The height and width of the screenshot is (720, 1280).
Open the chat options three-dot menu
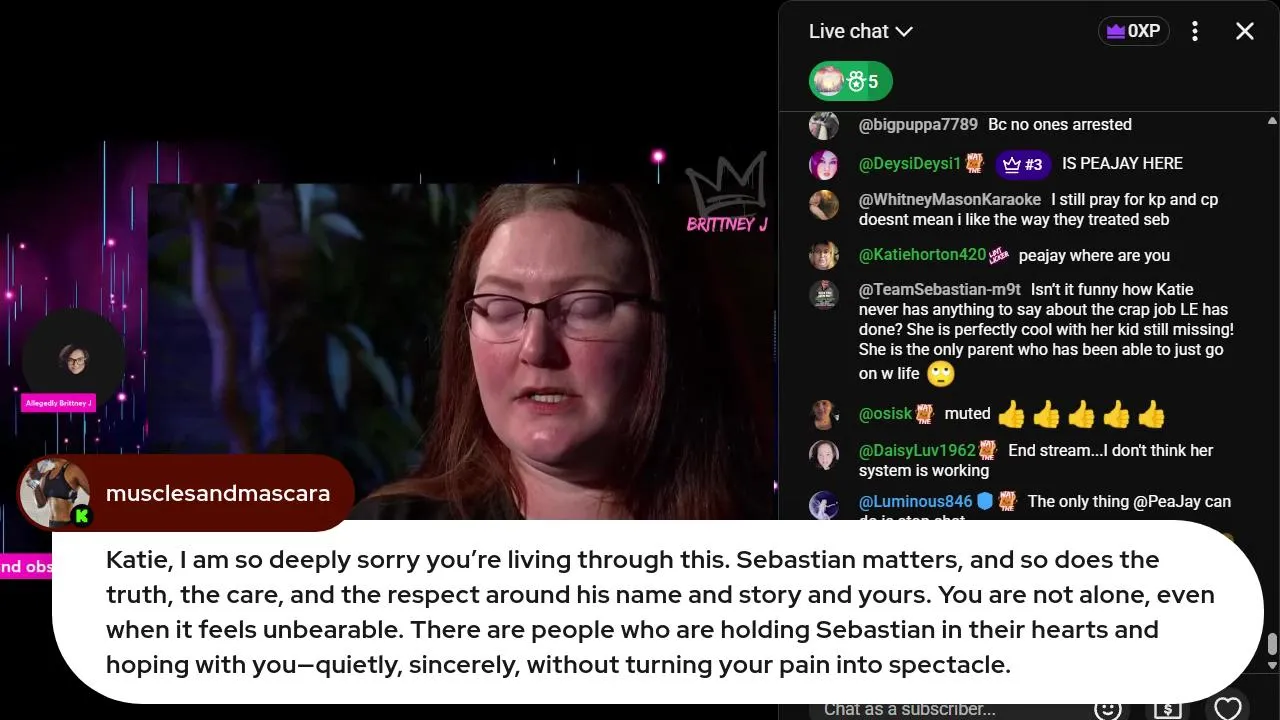click(x=1194, y=31)
